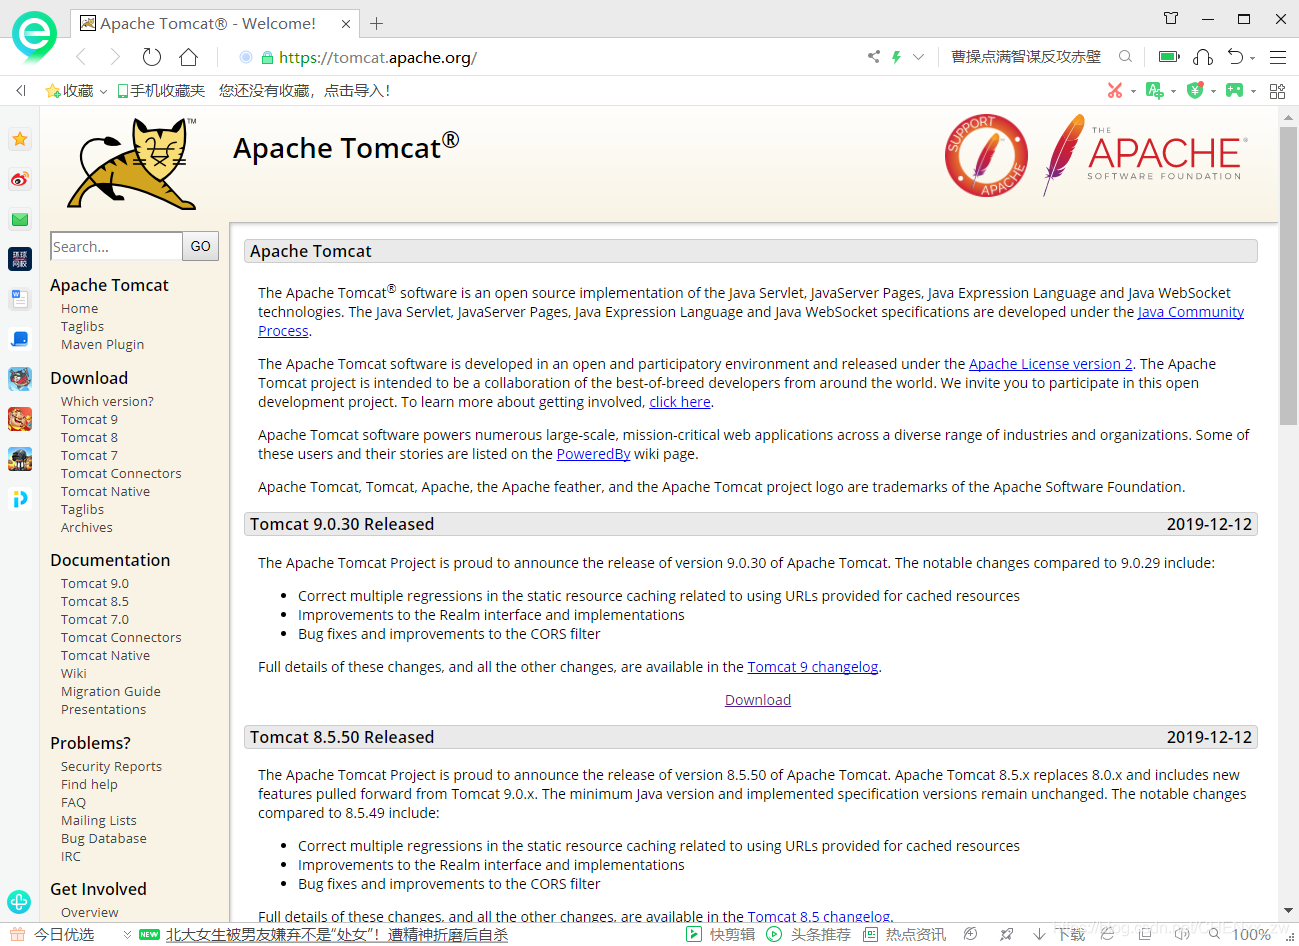This screenshot has width=1299, height=946.
Task: Click the share icon in address bar
Action: pos(873,57)
